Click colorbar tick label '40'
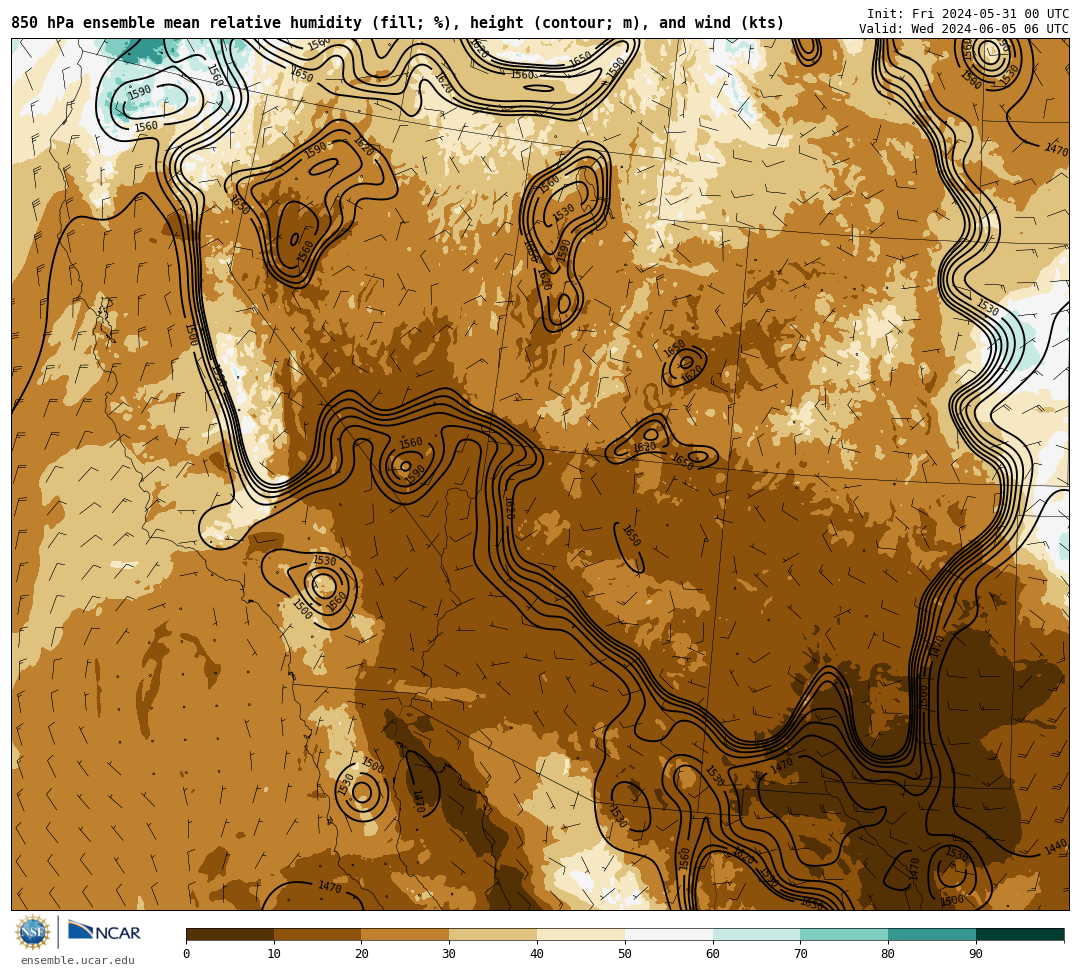This screenshot has width=1080, height=973. [x=537, y=954]
